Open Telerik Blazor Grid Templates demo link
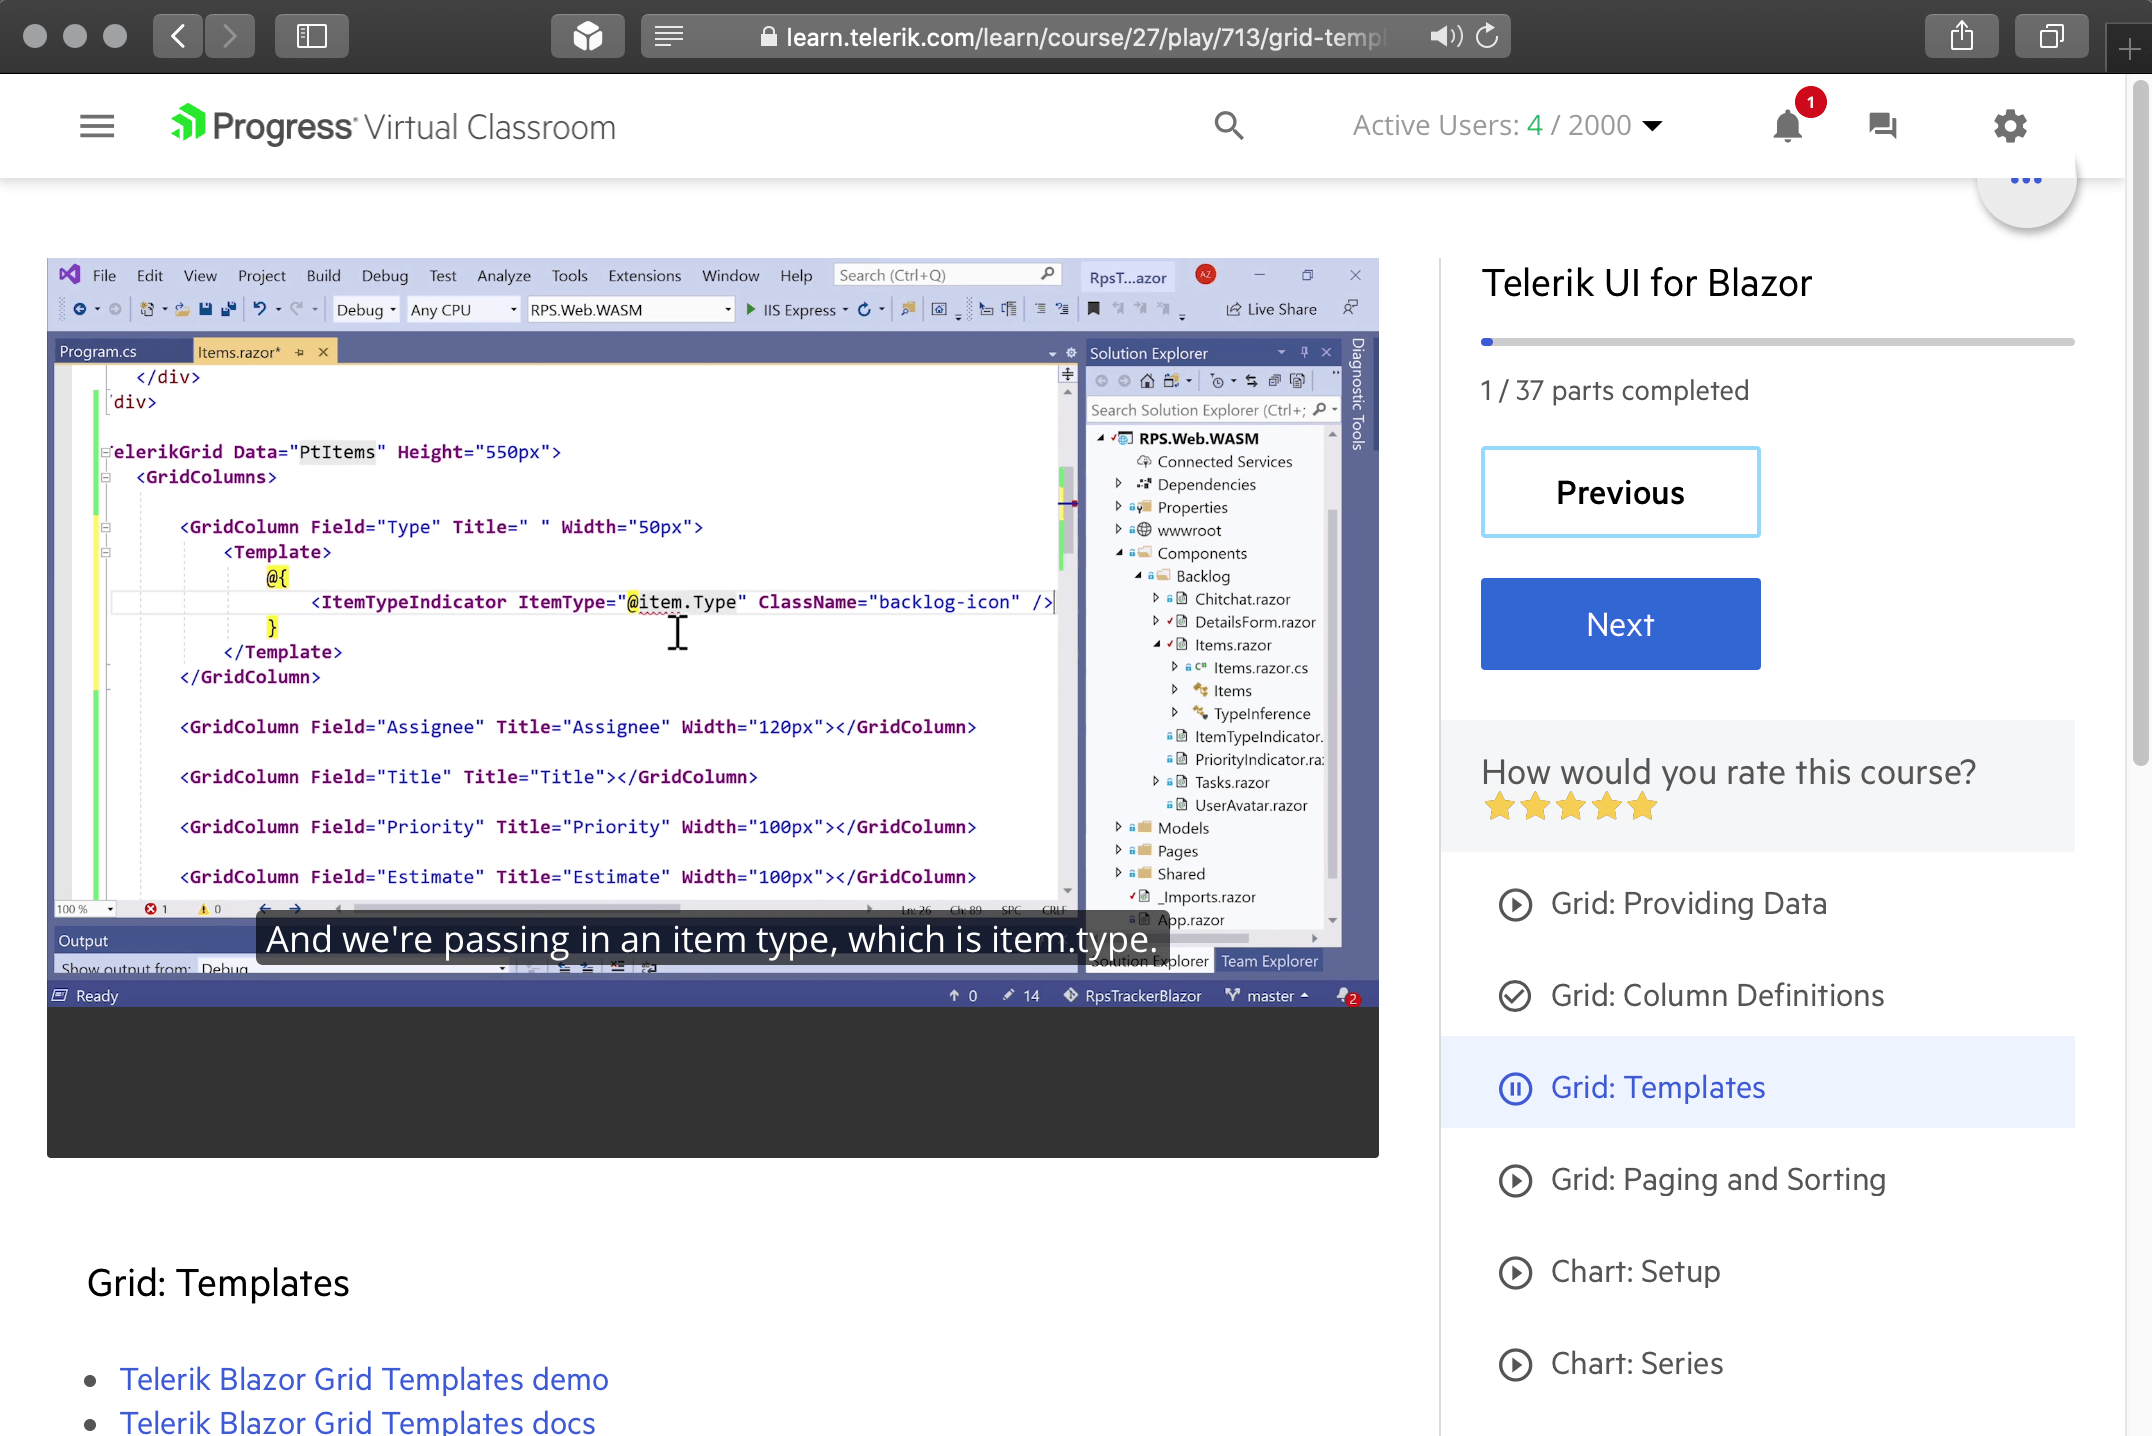The height and width of the screenshot is (1436, 2152). pos(364,1379)
